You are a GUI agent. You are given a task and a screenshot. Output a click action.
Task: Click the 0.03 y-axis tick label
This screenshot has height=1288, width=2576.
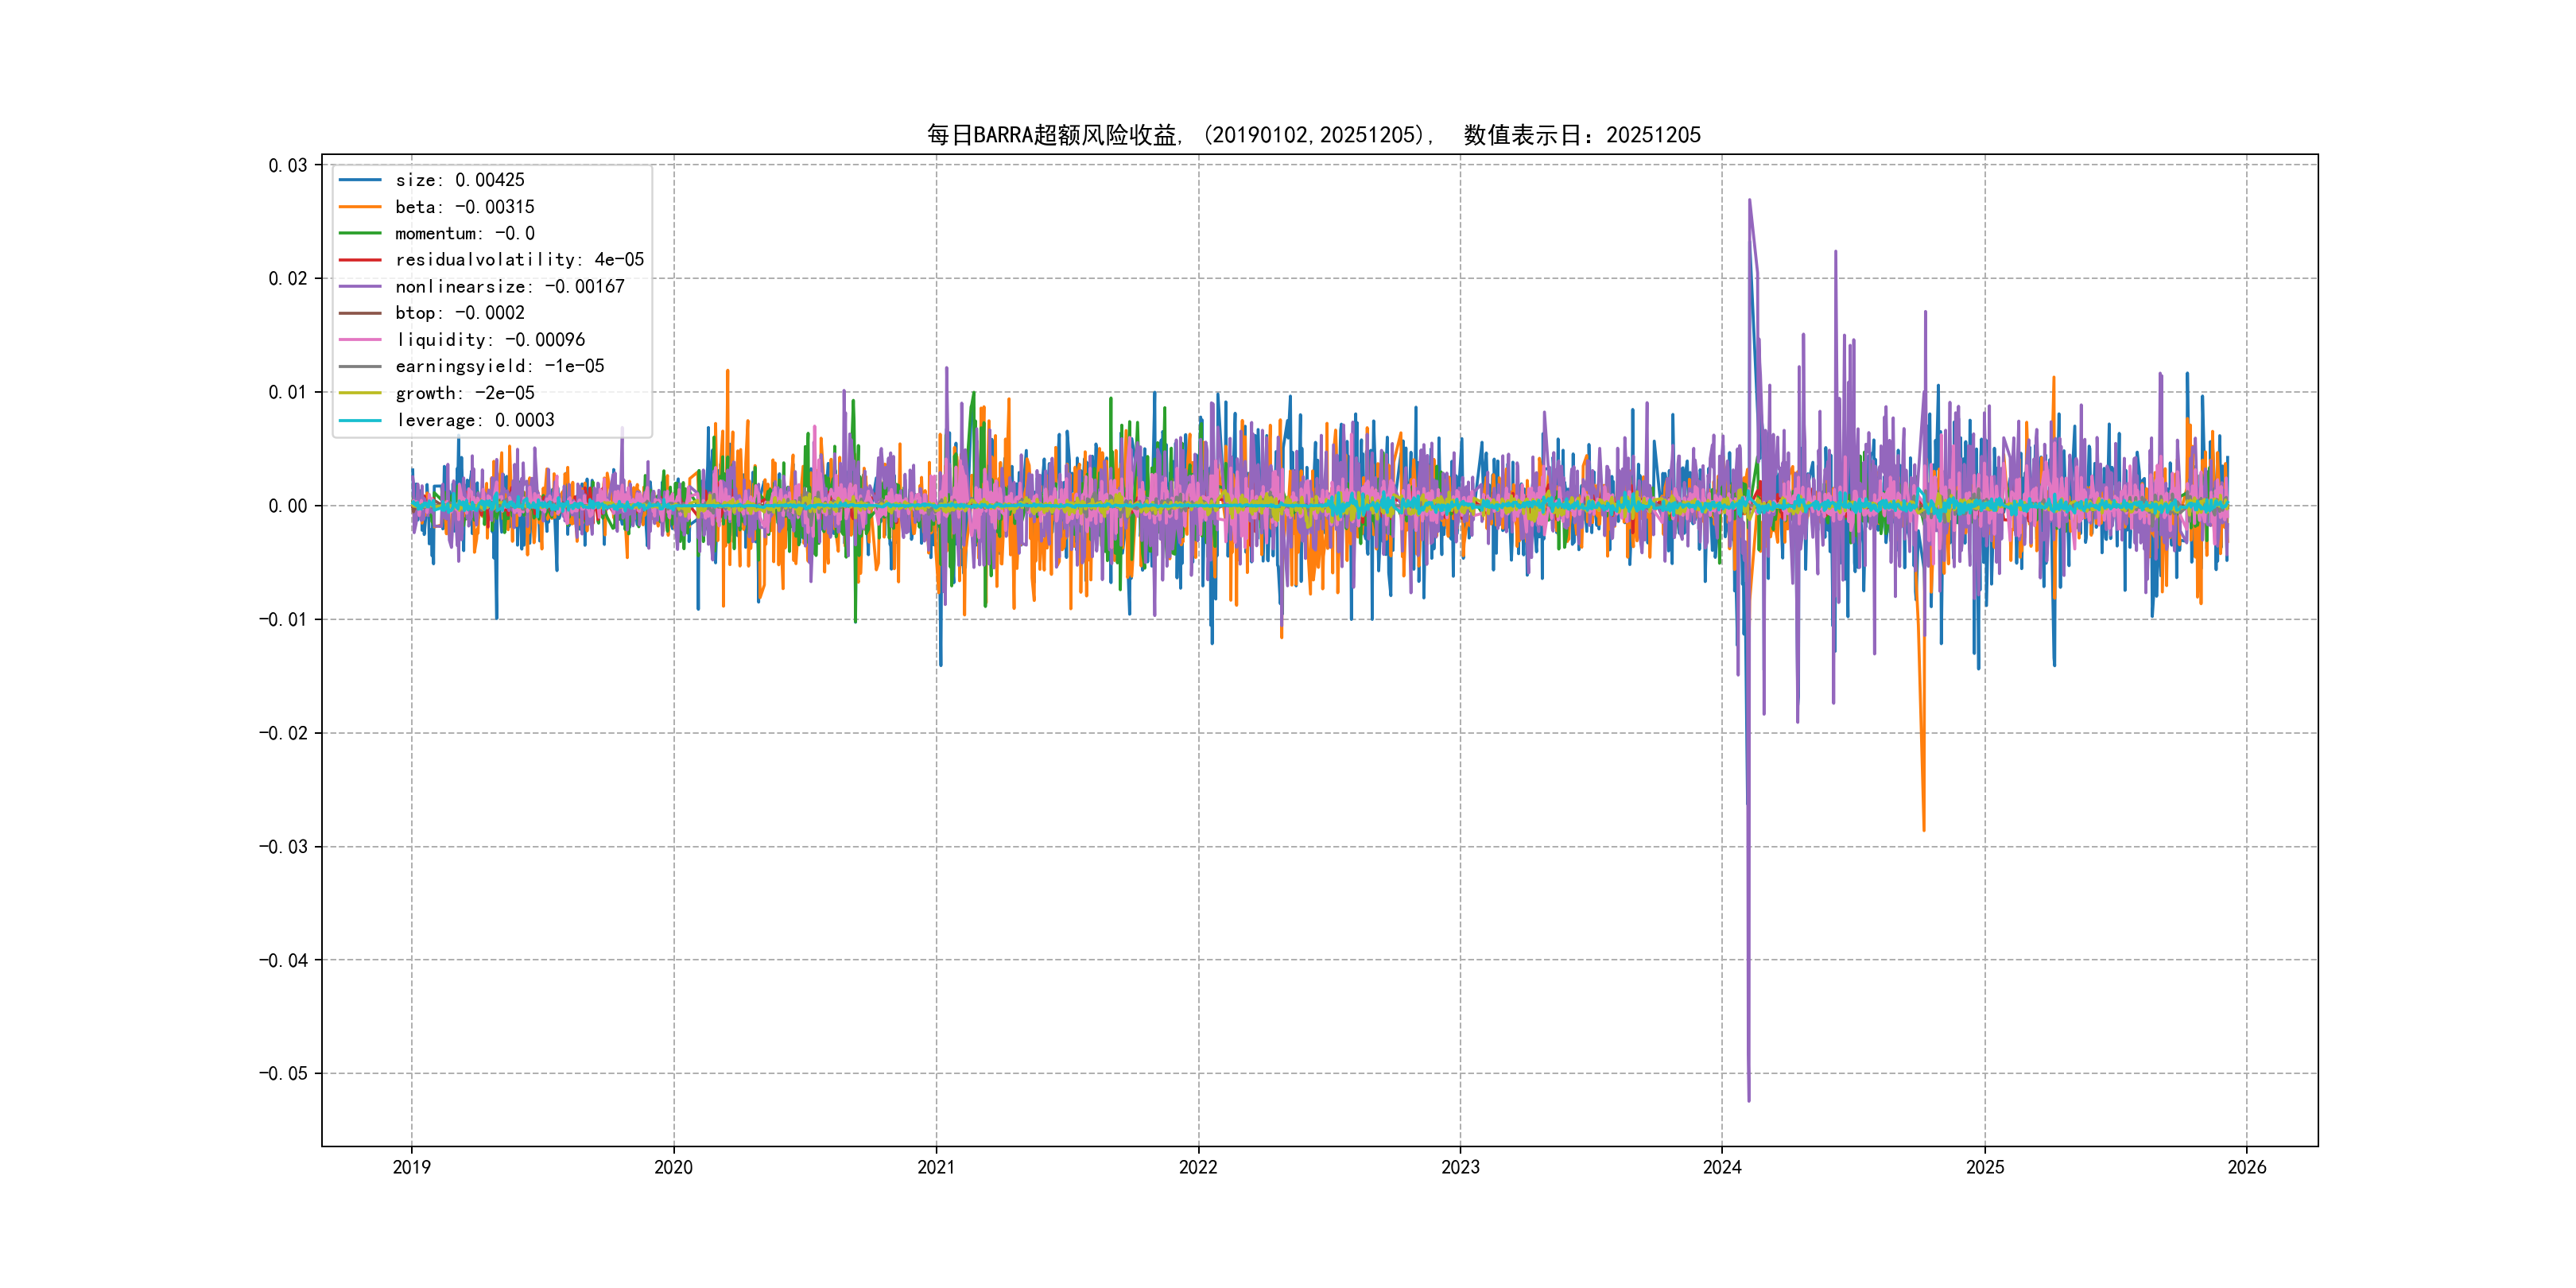pyautogui.click(x=287, y=165)
